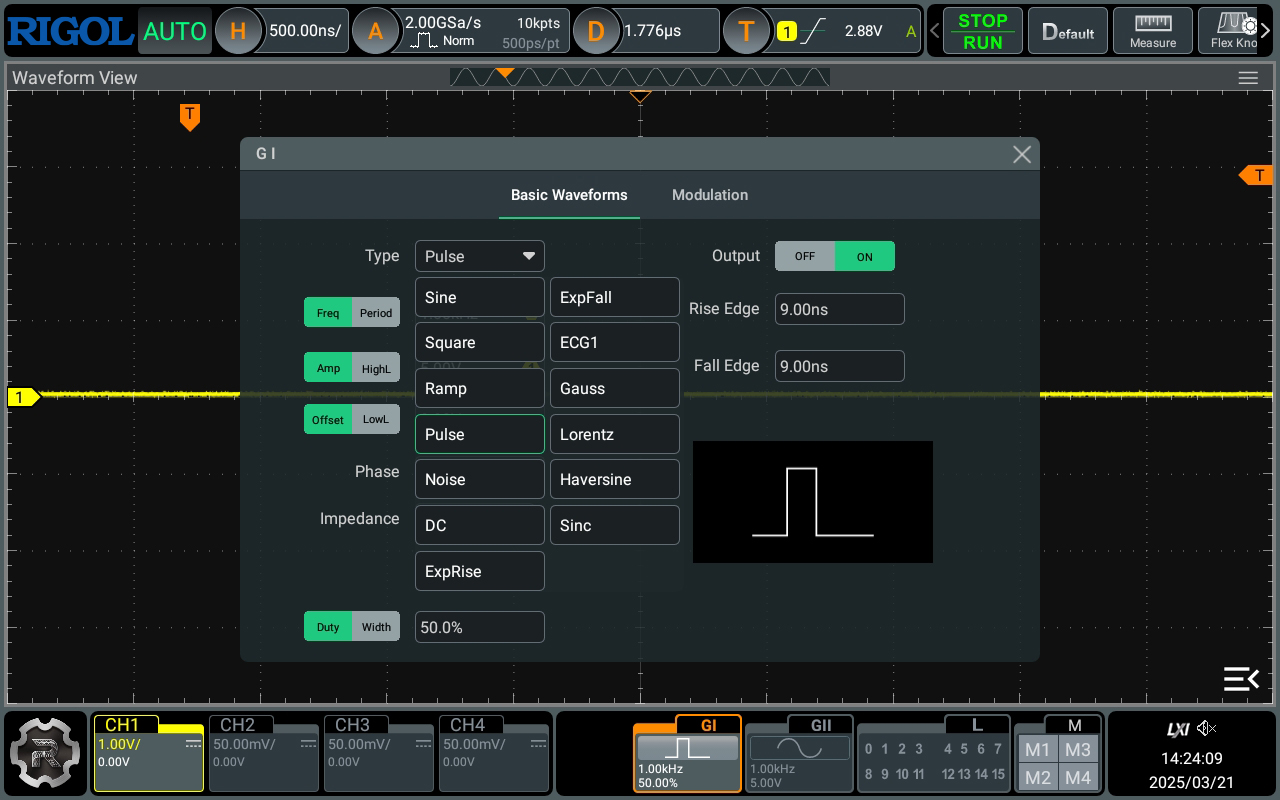
Task: Open the utility gear icon at bottom left
Action: tap(45, 753)
